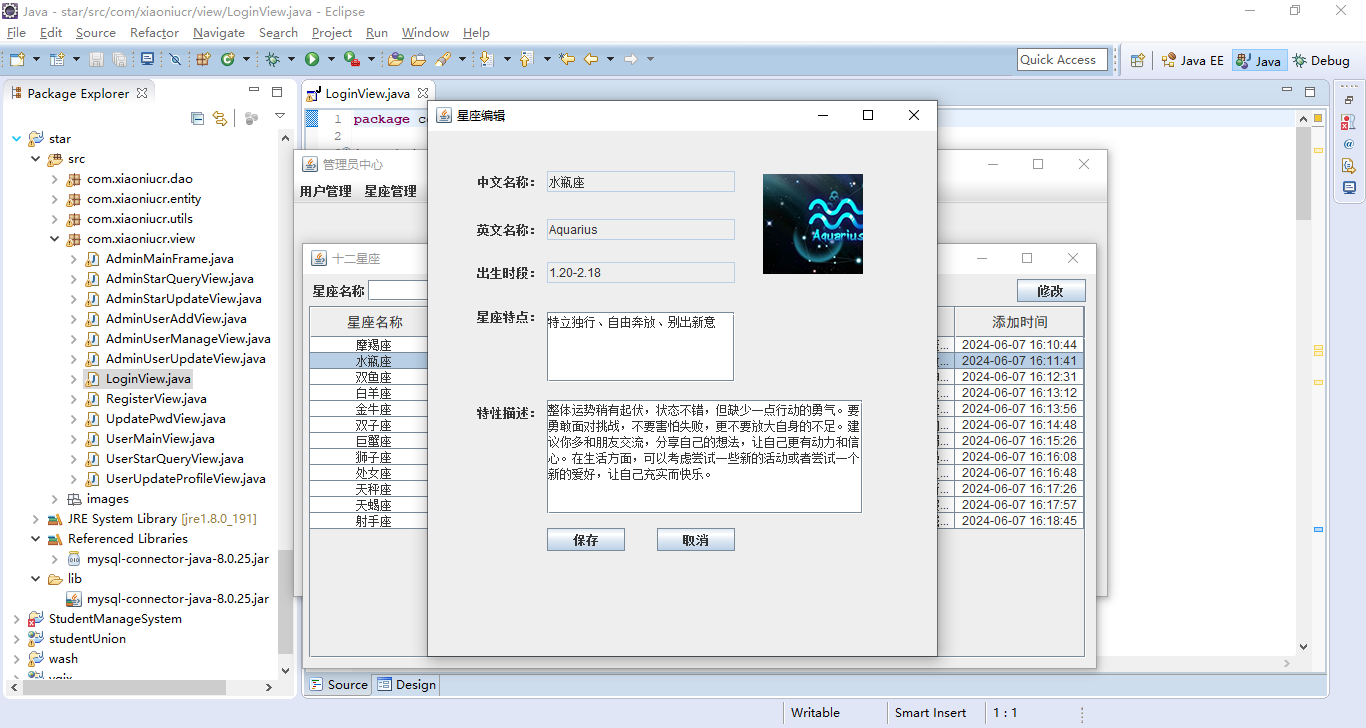Viewport: 1366px width, 728px height.
Task: Collapse the src folder node
Action: click(x=35, y=159)
